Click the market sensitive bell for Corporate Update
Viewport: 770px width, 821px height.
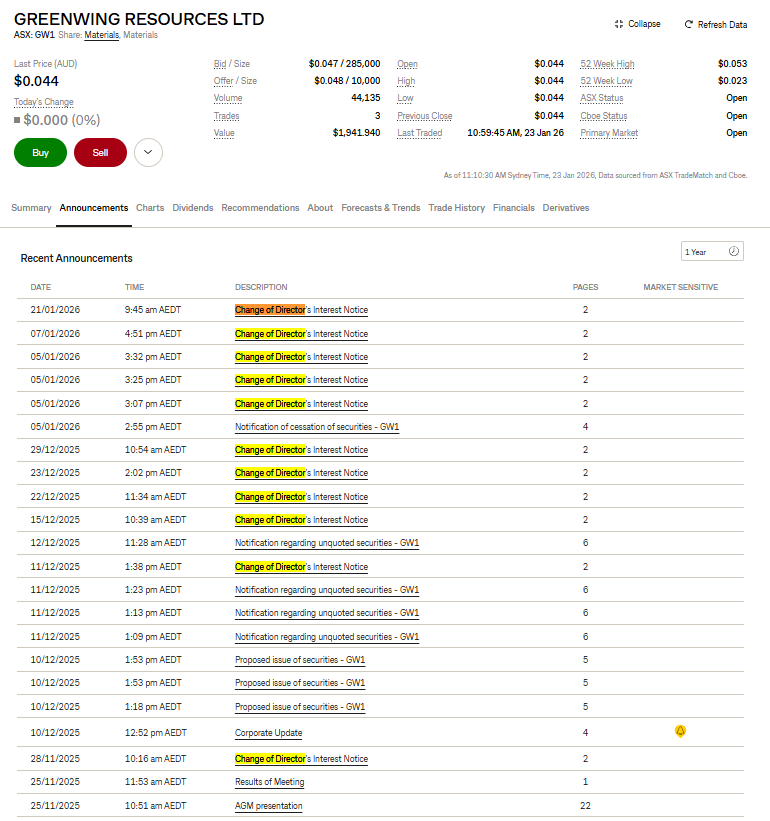click(x=680, y=731)
